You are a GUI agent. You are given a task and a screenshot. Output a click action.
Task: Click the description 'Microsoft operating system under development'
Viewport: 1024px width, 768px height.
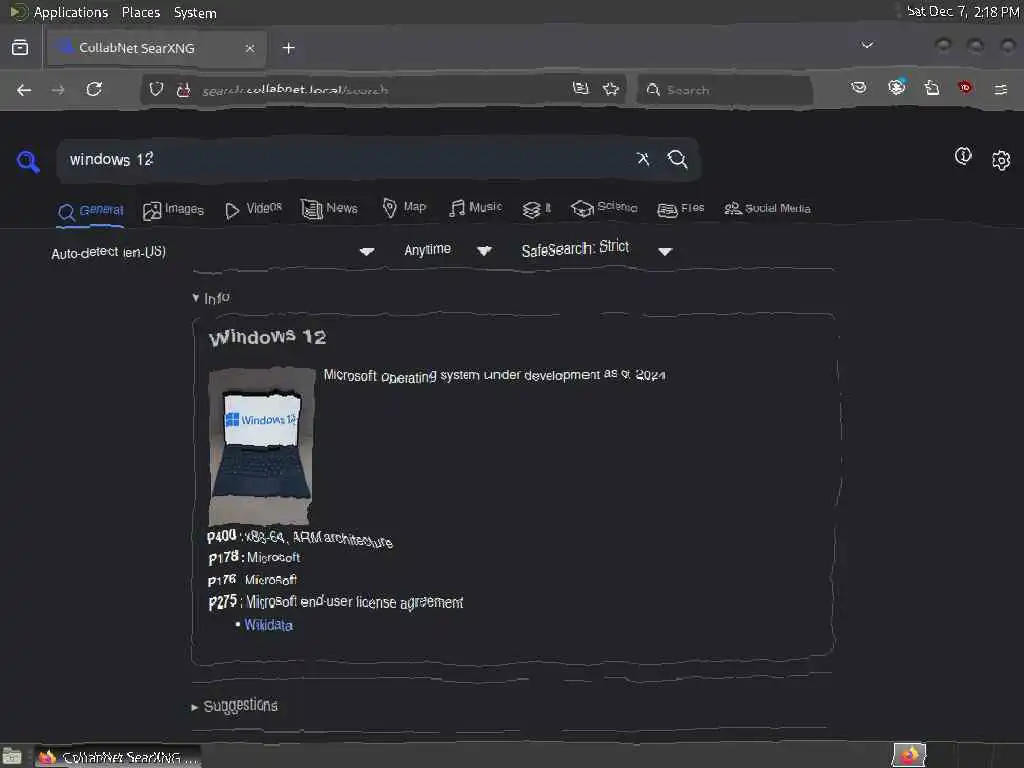point(461,375)
